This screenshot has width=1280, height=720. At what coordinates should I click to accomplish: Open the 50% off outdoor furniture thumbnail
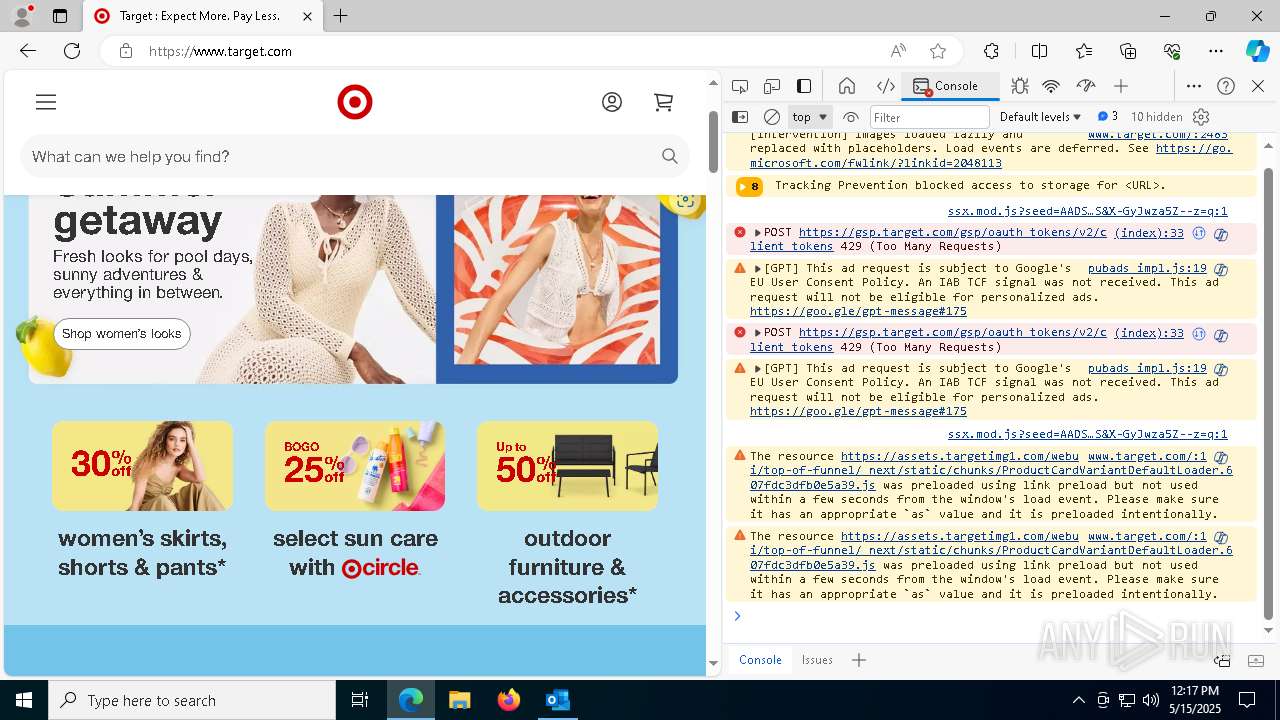[x=567, y=465]
